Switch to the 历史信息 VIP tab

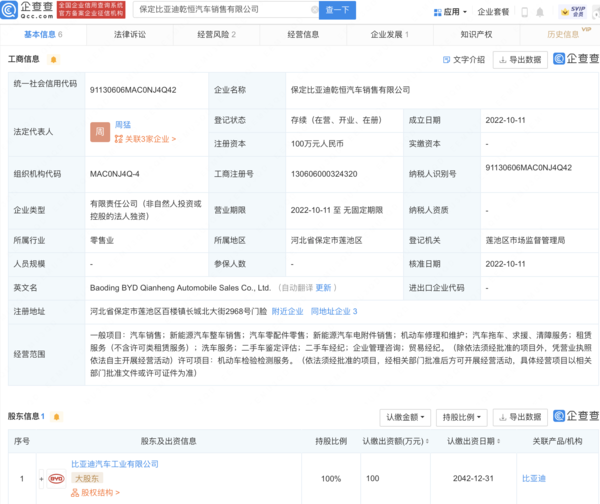click(x=563, y=34)
